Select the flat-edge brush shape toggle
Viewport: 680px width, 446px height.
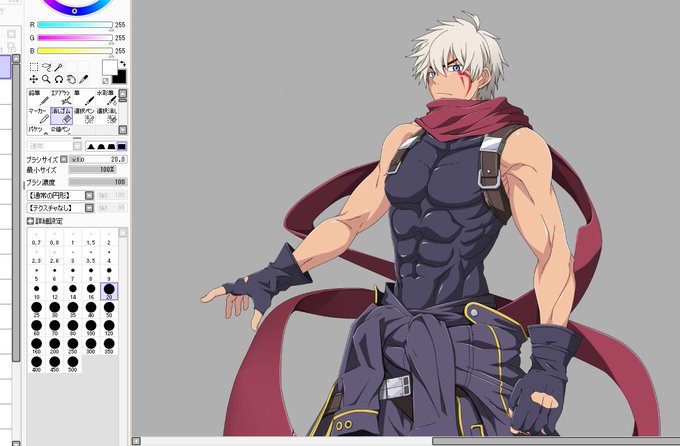click(x=121, y=147)
